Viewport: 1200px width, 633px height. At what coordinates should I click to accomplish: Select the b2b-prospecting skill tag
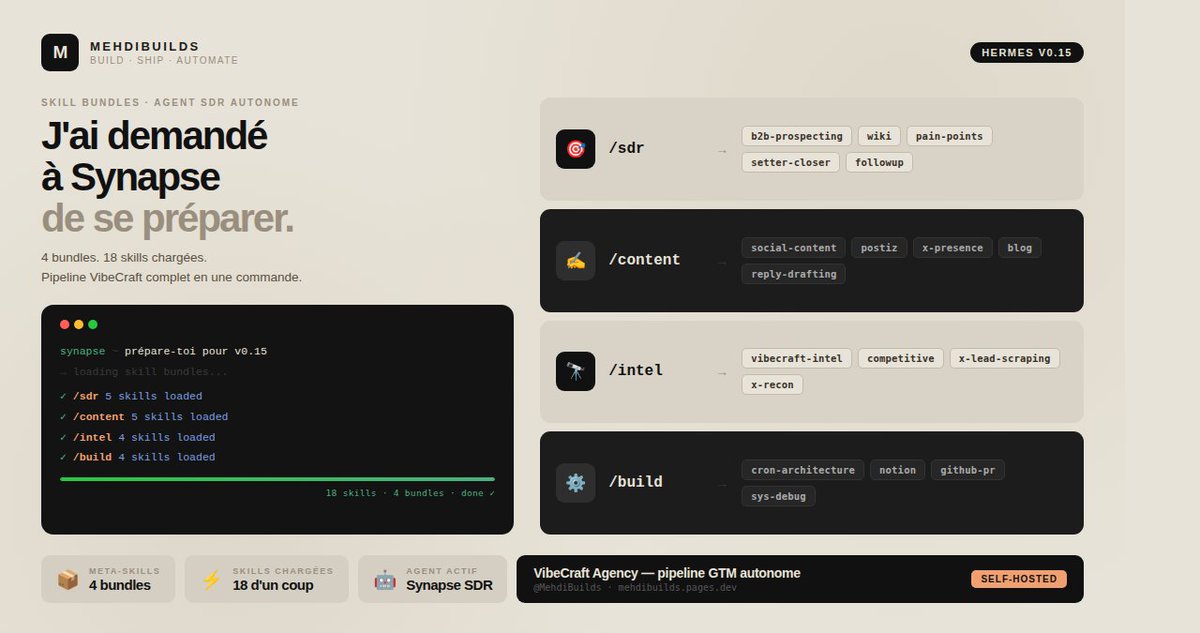pyautogui.click(x=796, y=136)
